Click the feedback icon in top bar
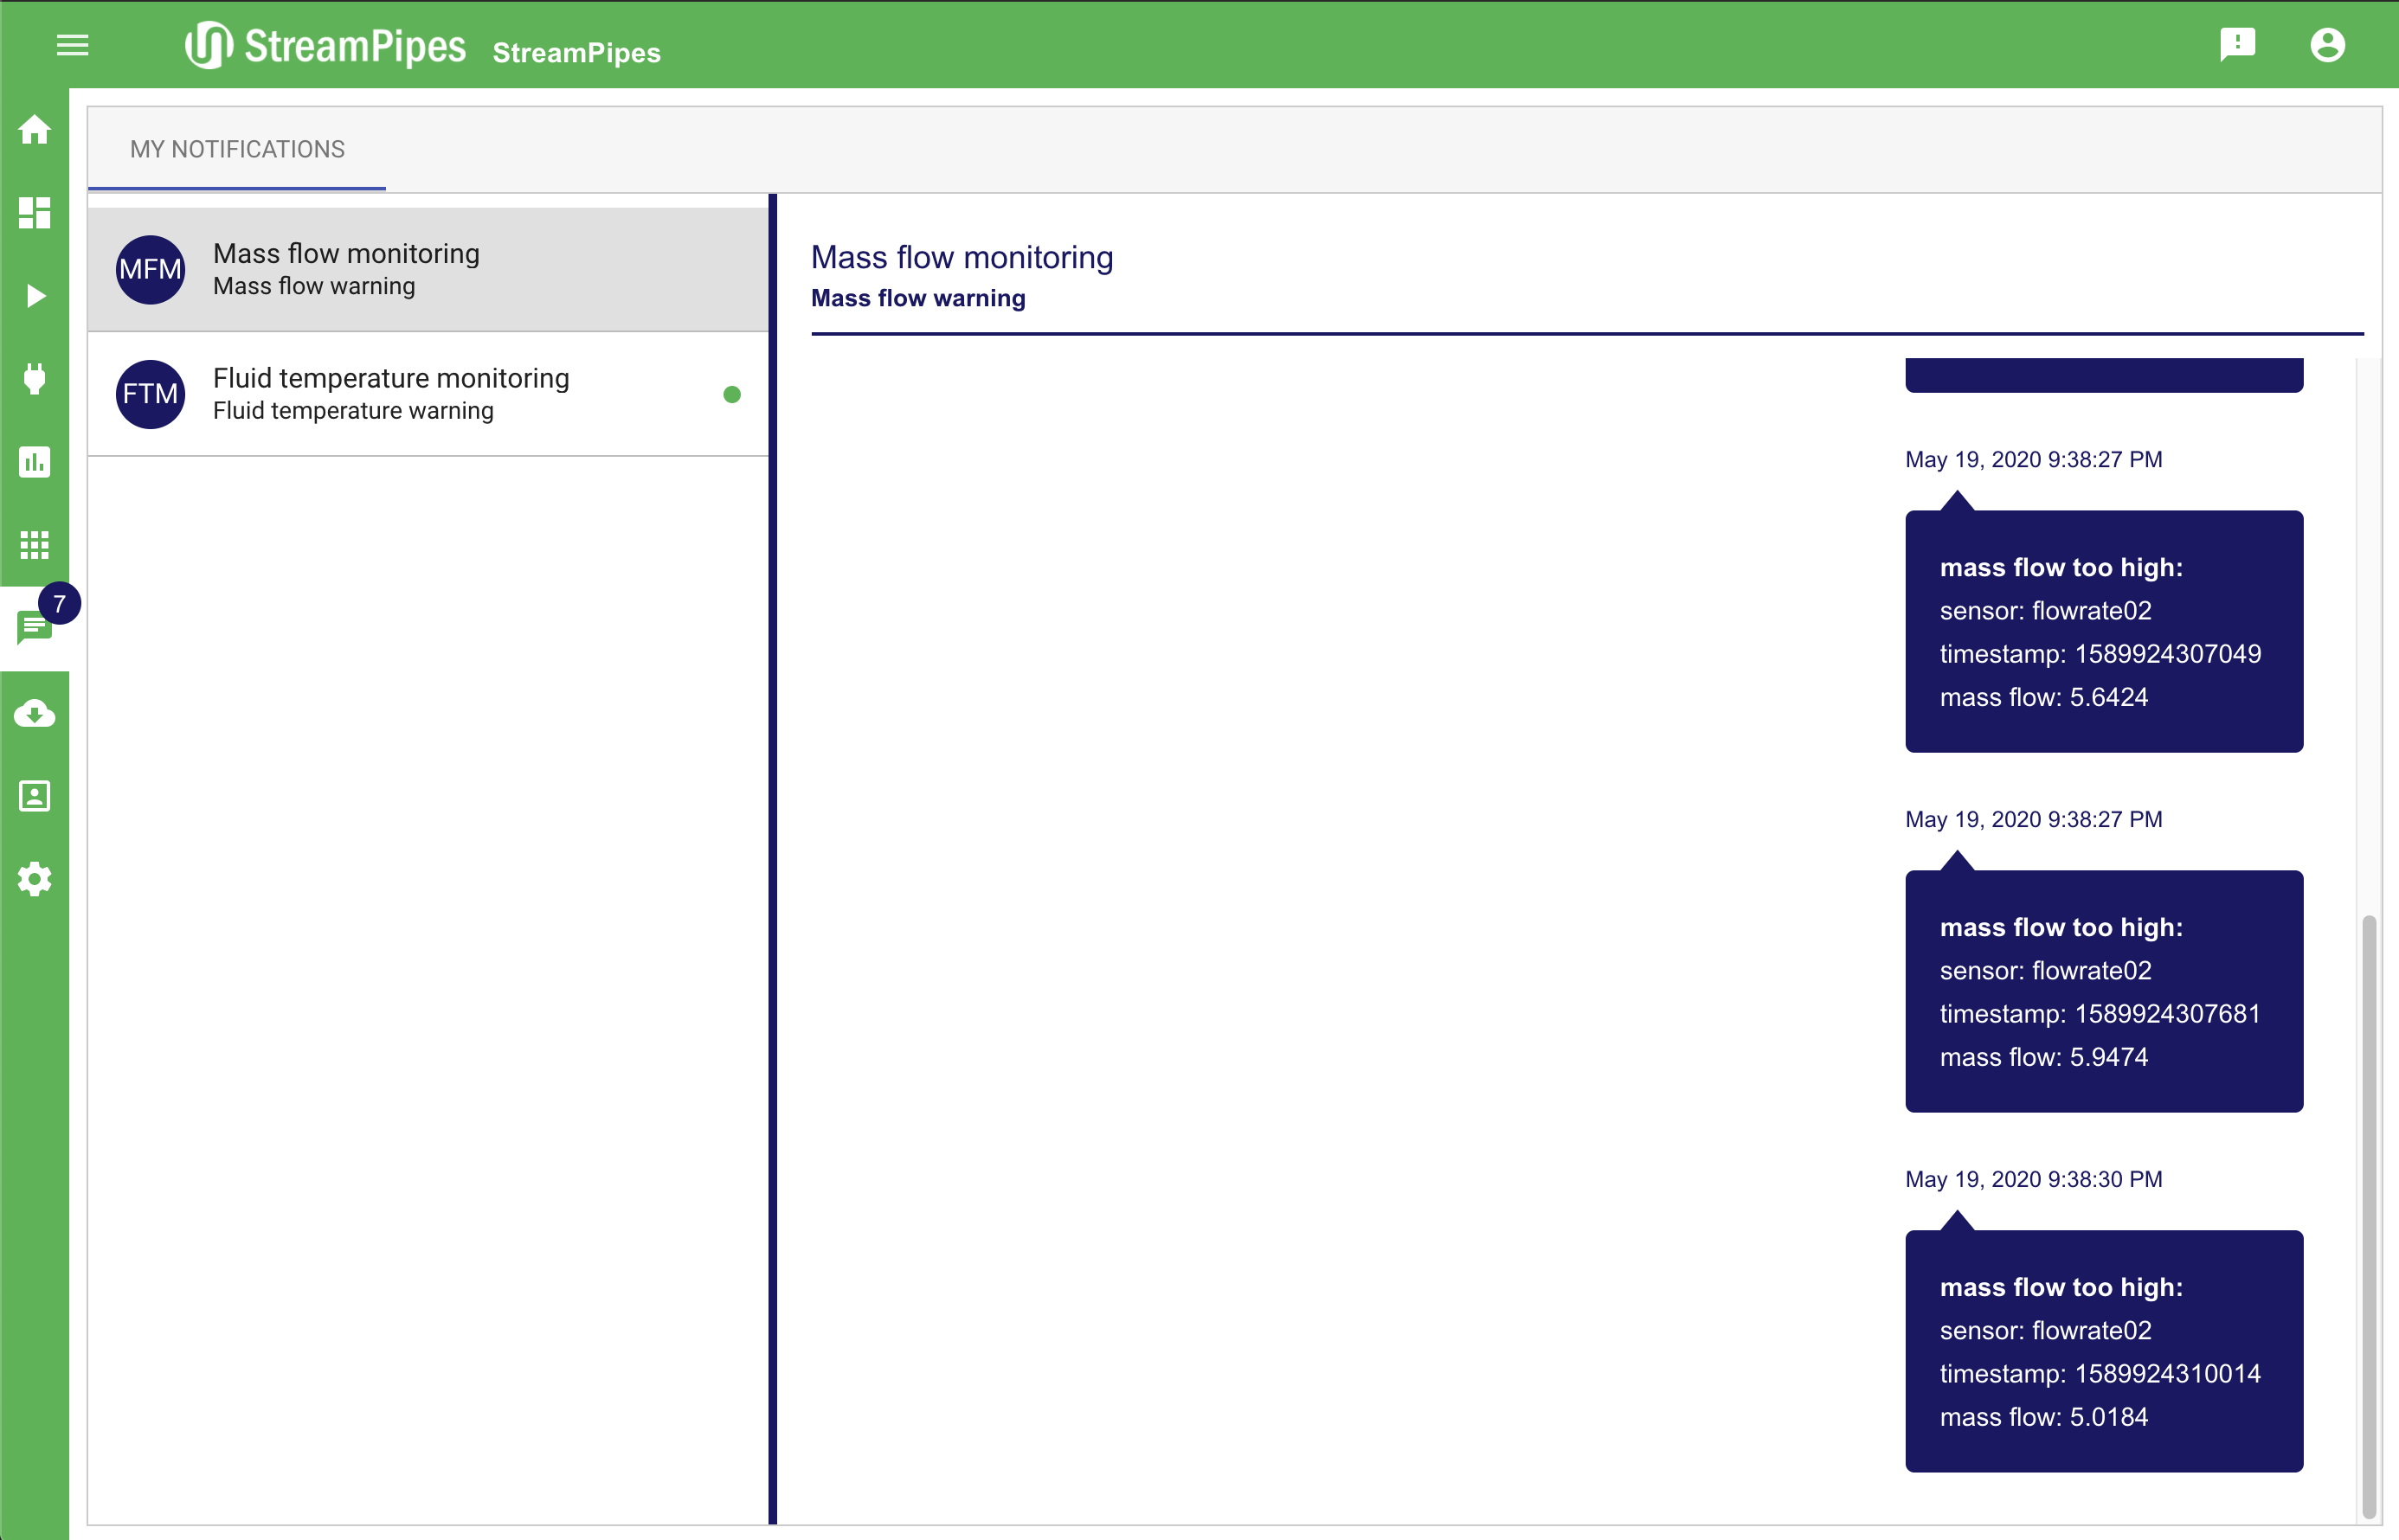This screenshot has height=1540, width=2399. pos(2237,45)
